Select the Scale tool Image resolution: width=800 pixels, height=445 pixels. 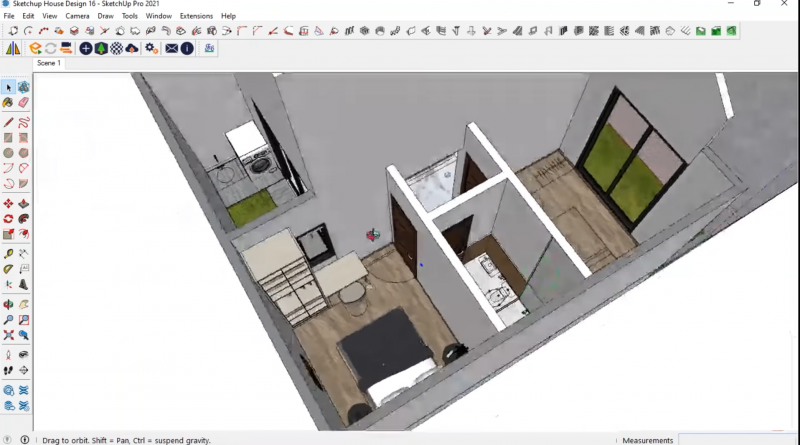[8, 234]
